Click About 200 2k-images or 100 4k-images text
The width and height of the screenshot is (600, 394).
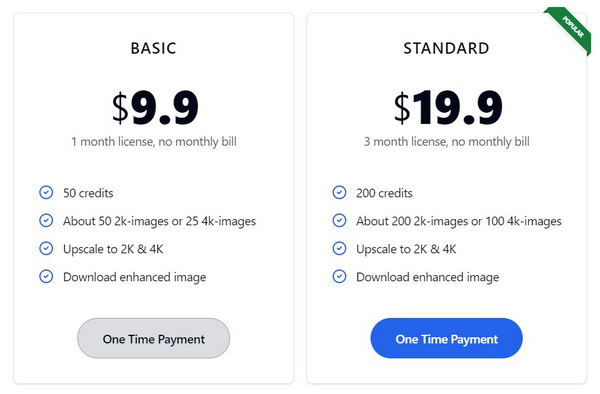pyautogui.click(x=459, y=221)
